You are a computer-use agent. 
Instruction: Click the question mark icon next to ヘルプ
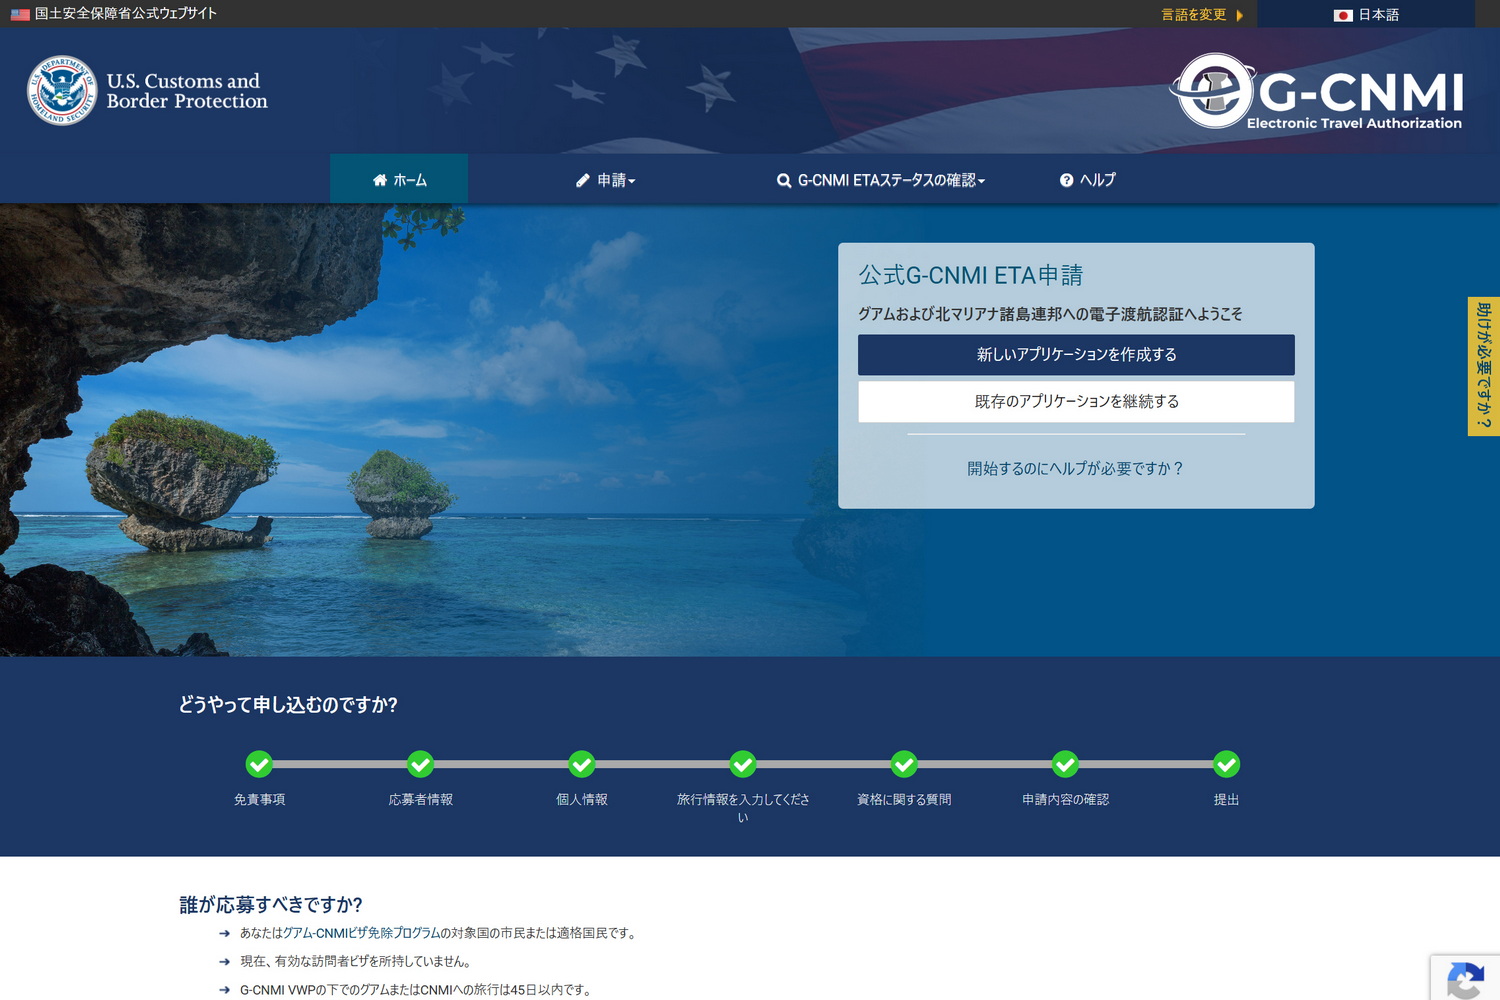1065,180
